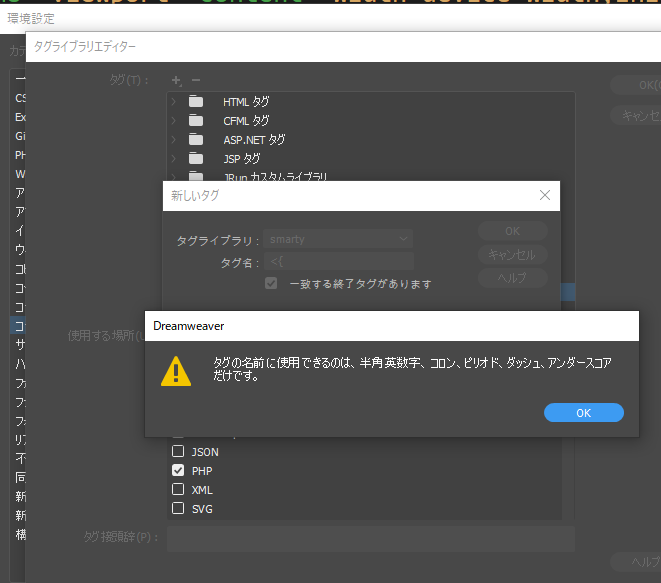Click the yellow warning triangle icon
This screenshot has height=583, width=661.
tap(176, 371)
